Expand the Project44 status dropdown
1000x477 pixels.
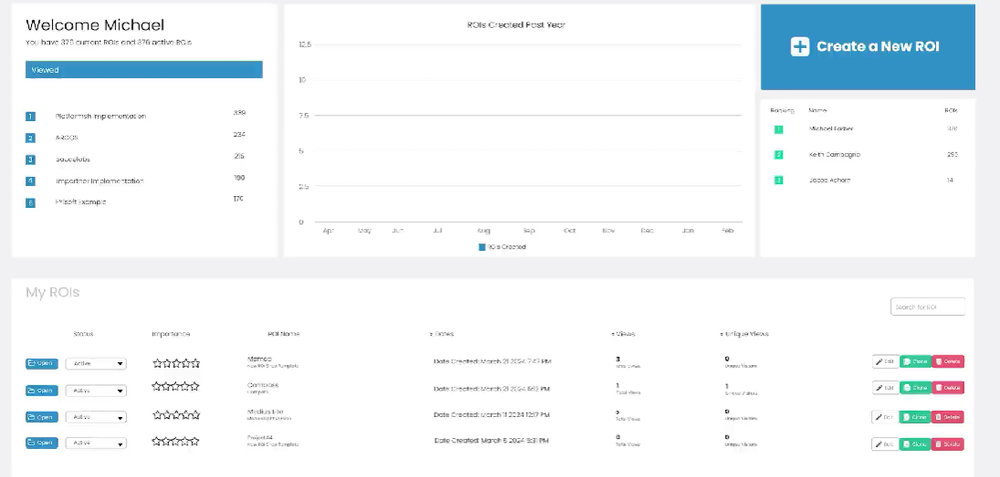(96, 443)
